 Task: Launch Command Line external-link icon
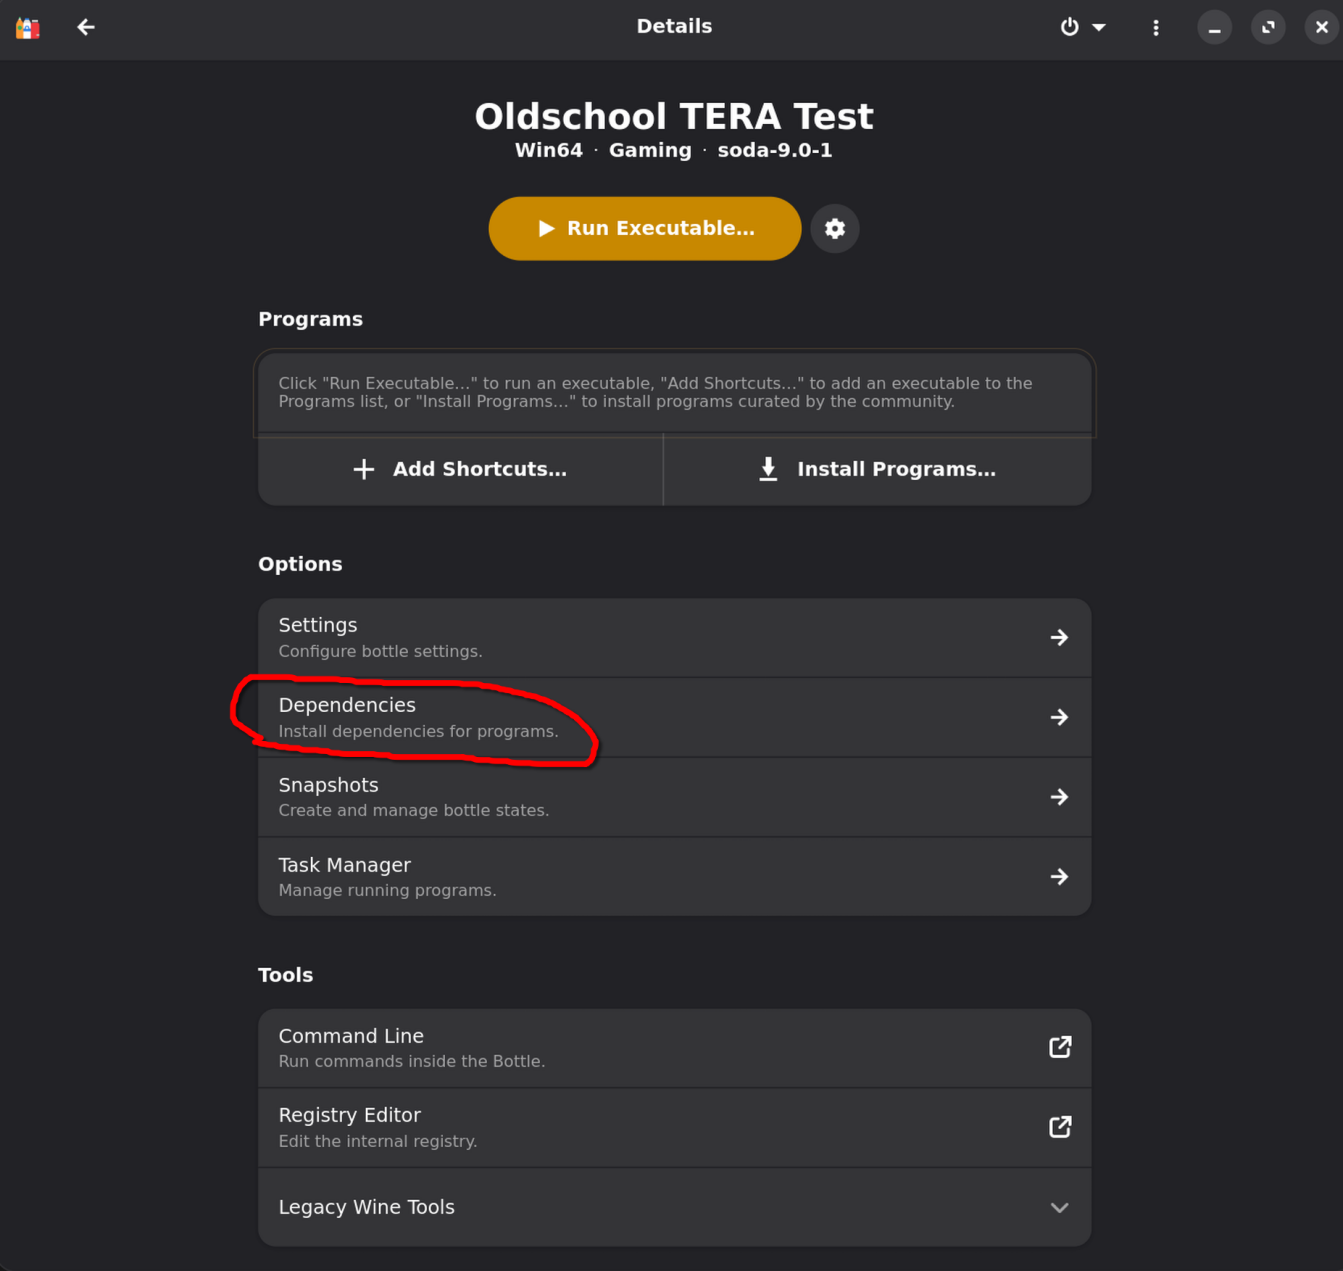1060,1047
